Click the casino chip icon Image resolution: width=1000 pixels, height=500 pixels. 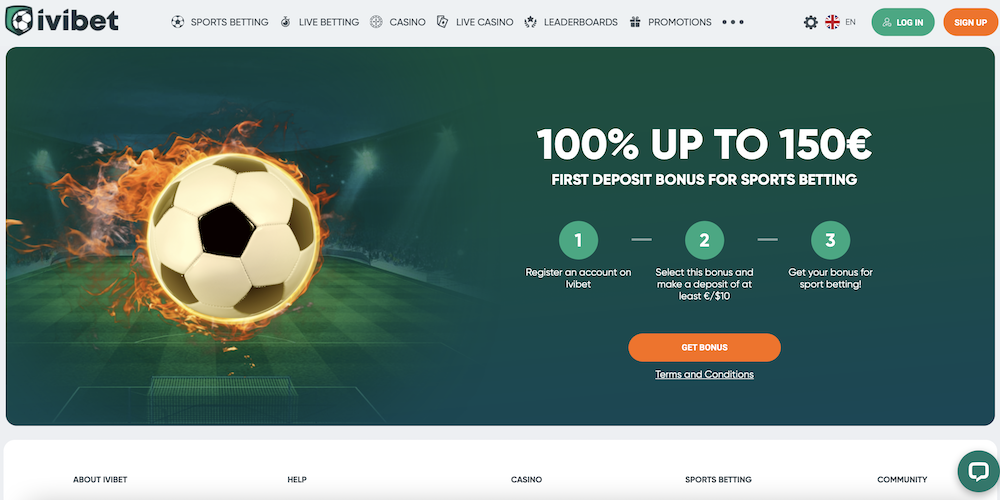tap(376, 22)
